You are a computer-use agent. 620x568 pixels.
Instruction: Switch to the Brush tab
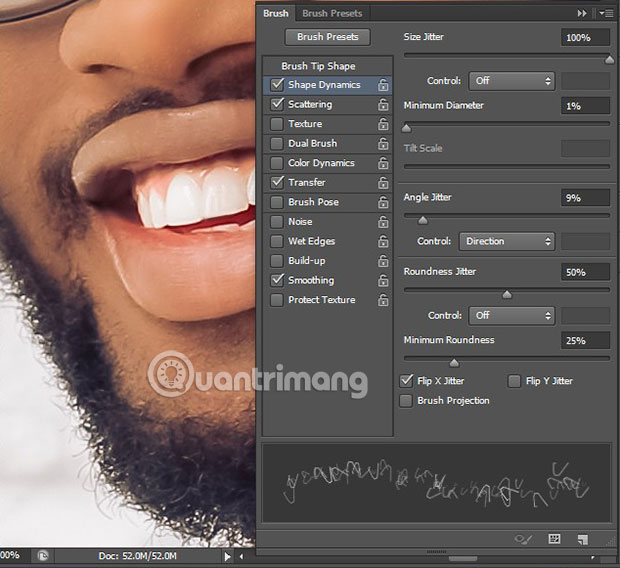(276, 13)
